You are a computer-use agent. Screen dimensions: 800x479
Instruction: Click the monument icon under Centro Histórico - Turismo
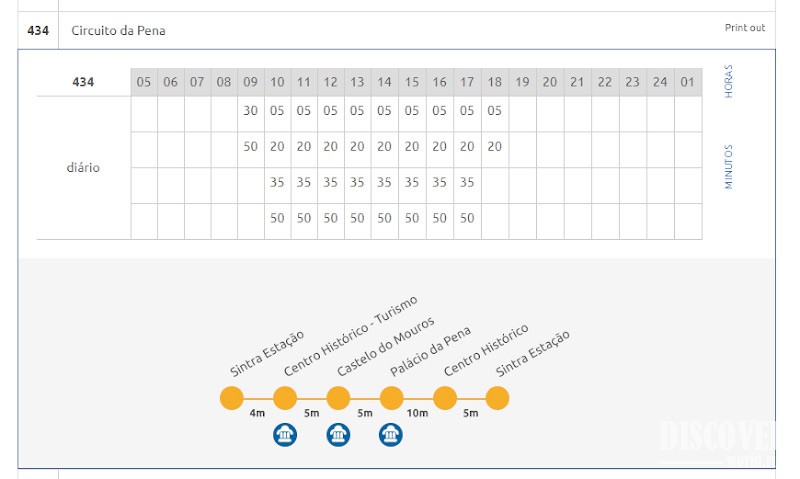(285, 435)
